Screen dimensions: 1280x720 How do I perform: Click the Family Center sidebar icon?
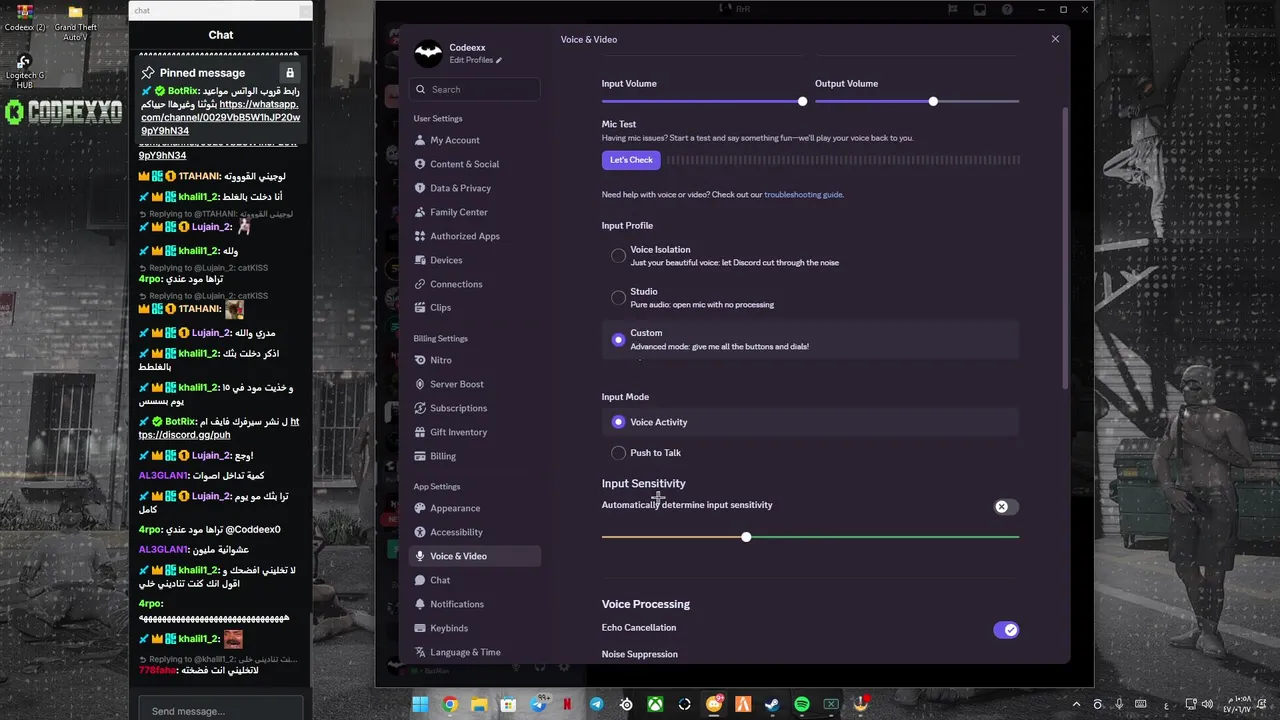pyautogui.click(x=420, y=212)
